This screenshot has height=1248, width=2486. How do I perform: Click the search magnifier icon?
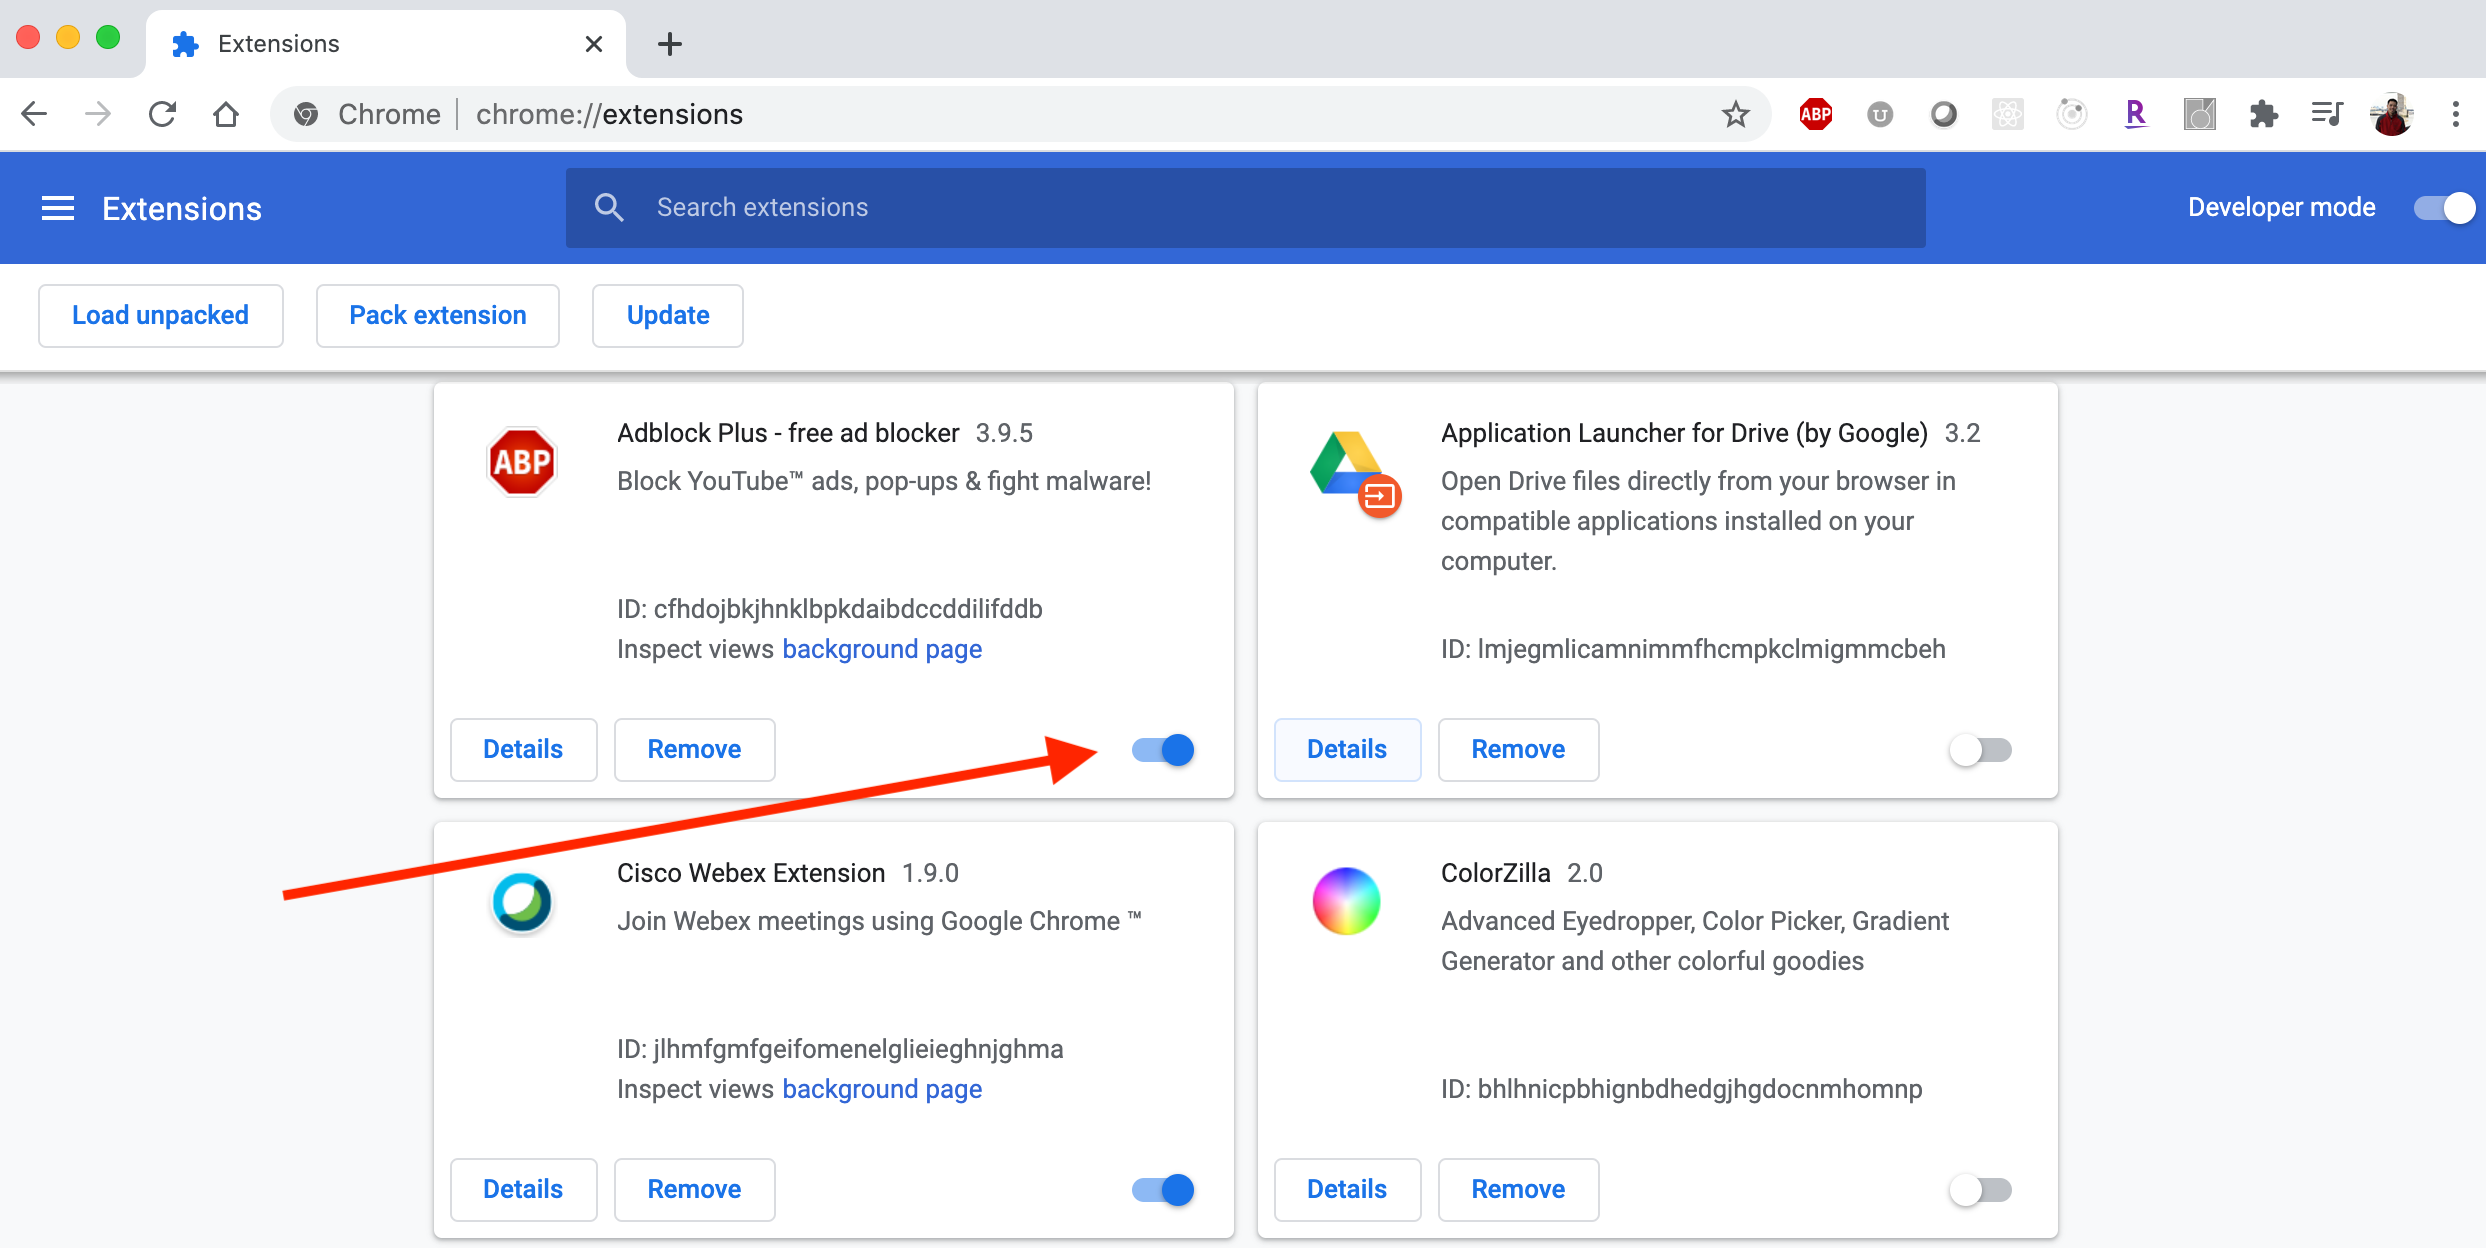pyautogui.click(x=609, y=207)
